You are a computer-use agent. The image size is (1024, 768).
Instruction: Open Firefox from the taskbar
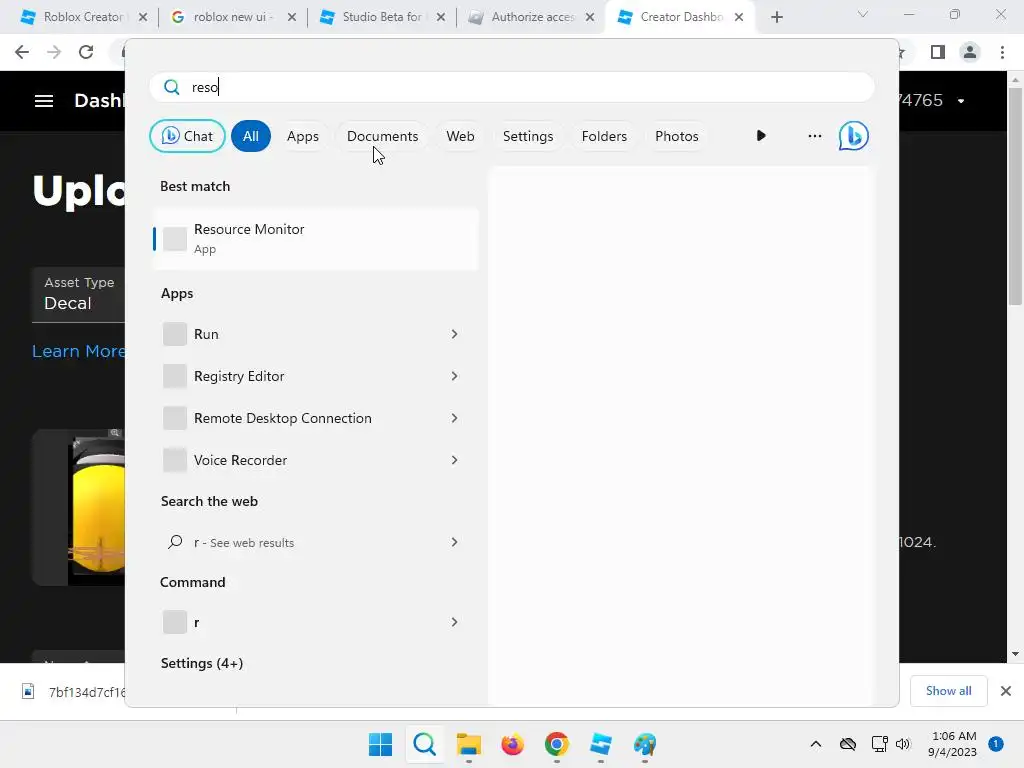(513, 744)
